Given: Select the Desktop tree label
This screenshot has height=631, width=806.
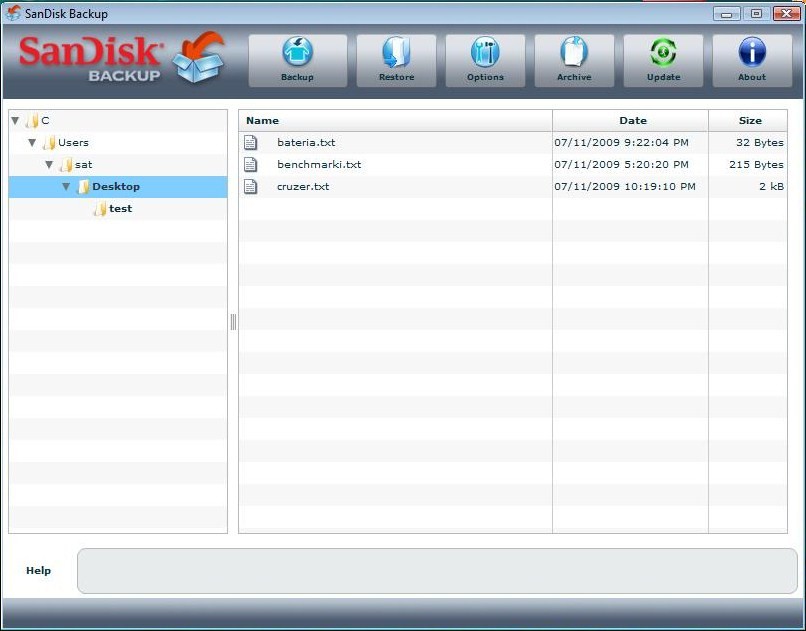Looking at the screenshot, I should (x=116, y=187).
